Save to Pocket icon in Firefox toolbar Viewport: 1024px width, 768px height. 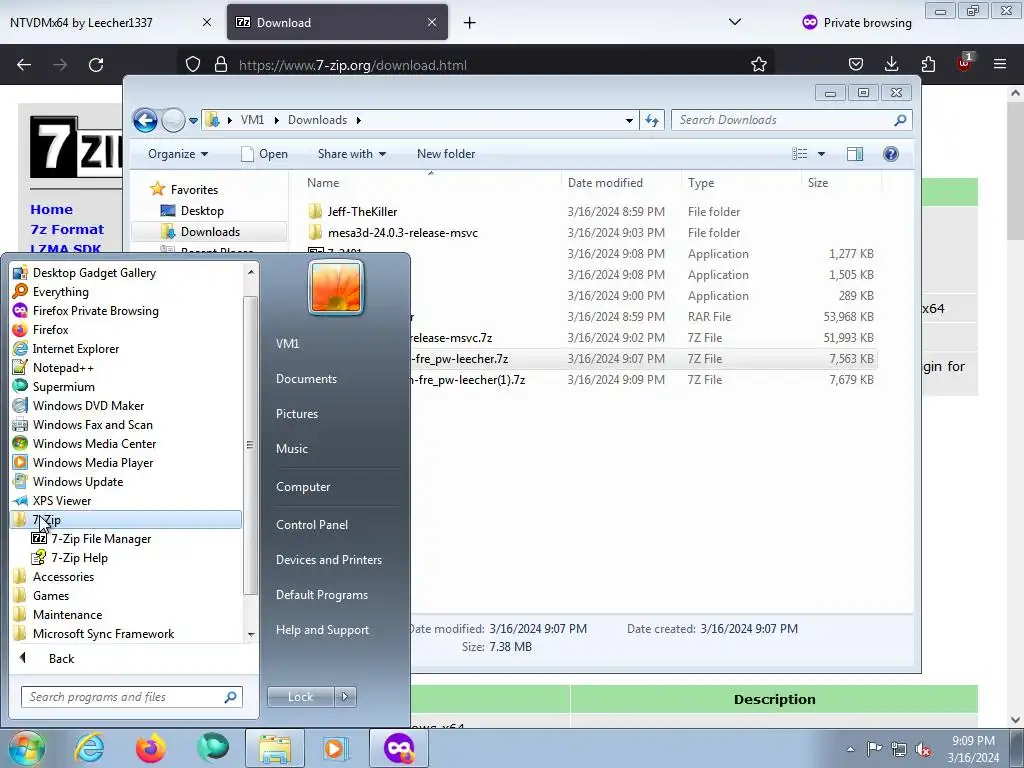856,64
